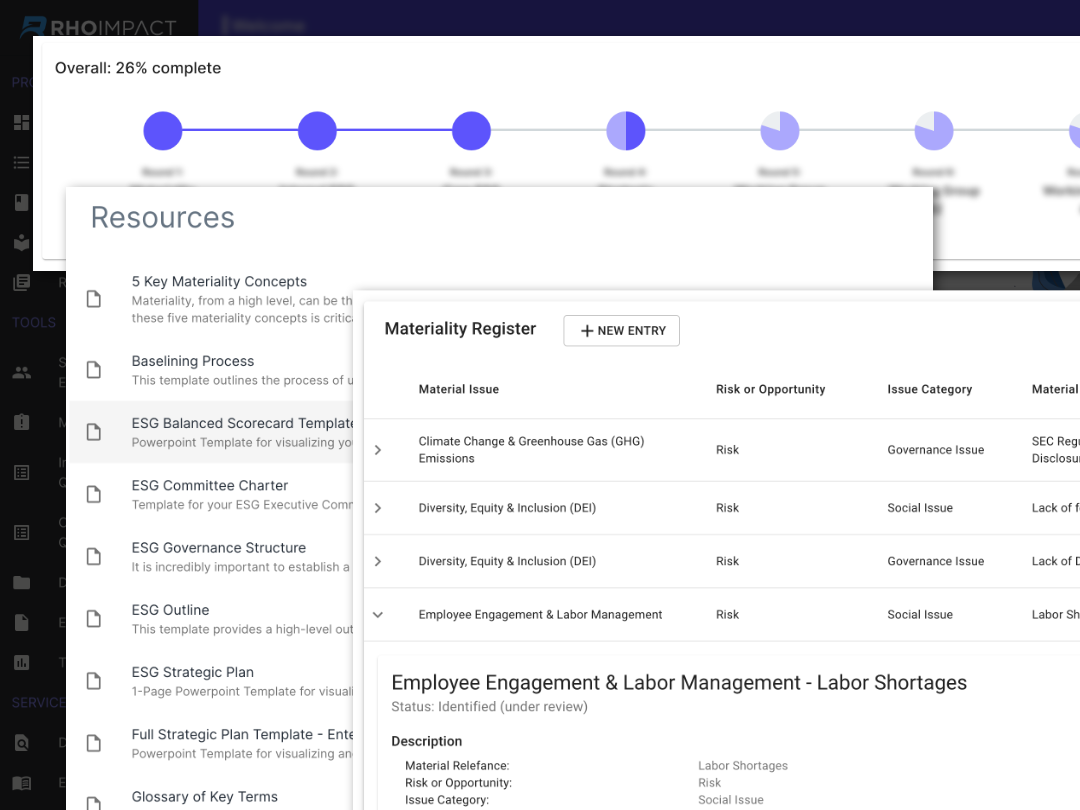This screenshot has height=810, width=1080.
Task: Click the clipboard alert icon in the sidebar
Action: (21, 422)
